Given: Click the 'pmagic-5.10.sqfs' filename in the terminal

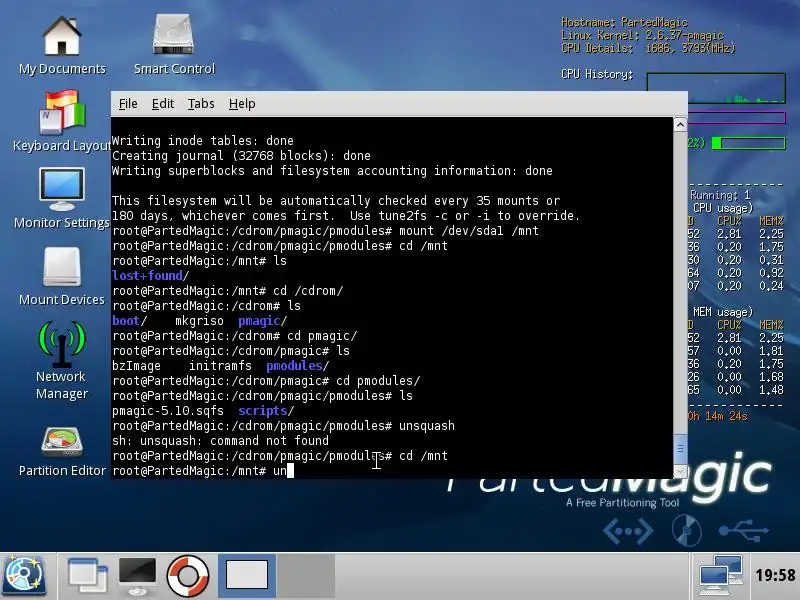Looking at the screenshot, I should pos(168,411).
